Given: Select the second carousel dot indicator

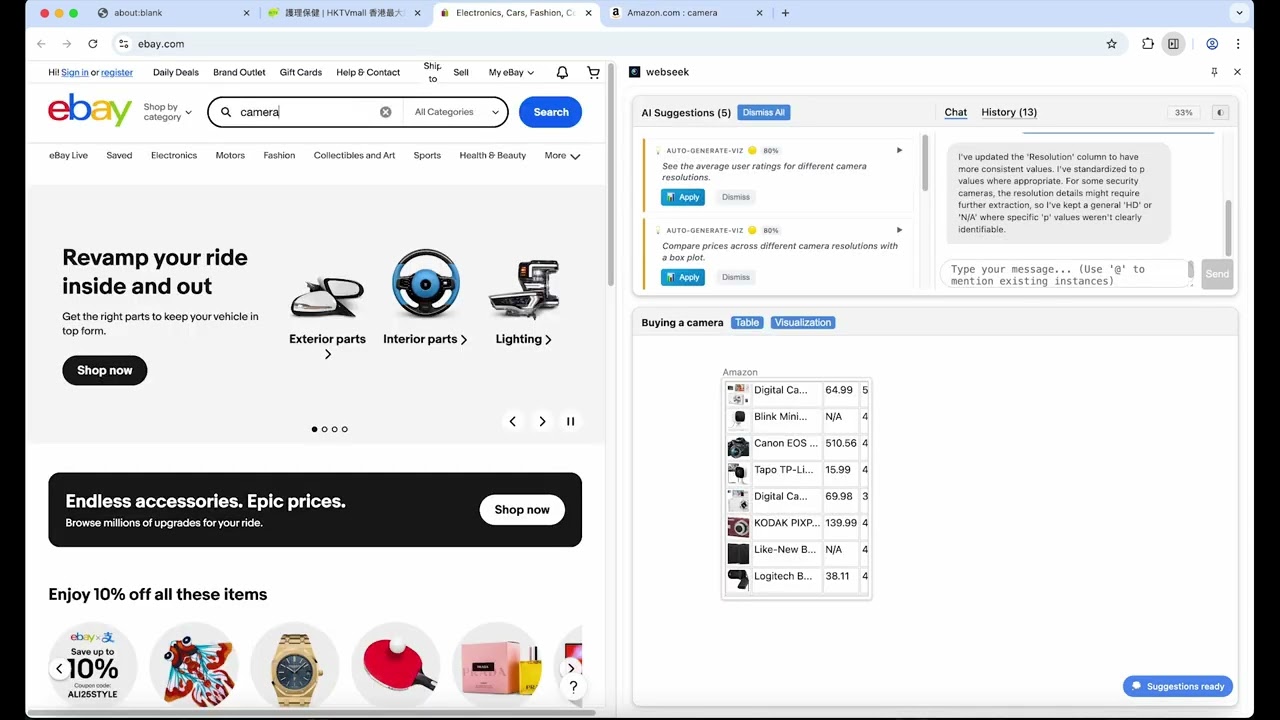Looking at the screenshot, I should click(324, 429).
